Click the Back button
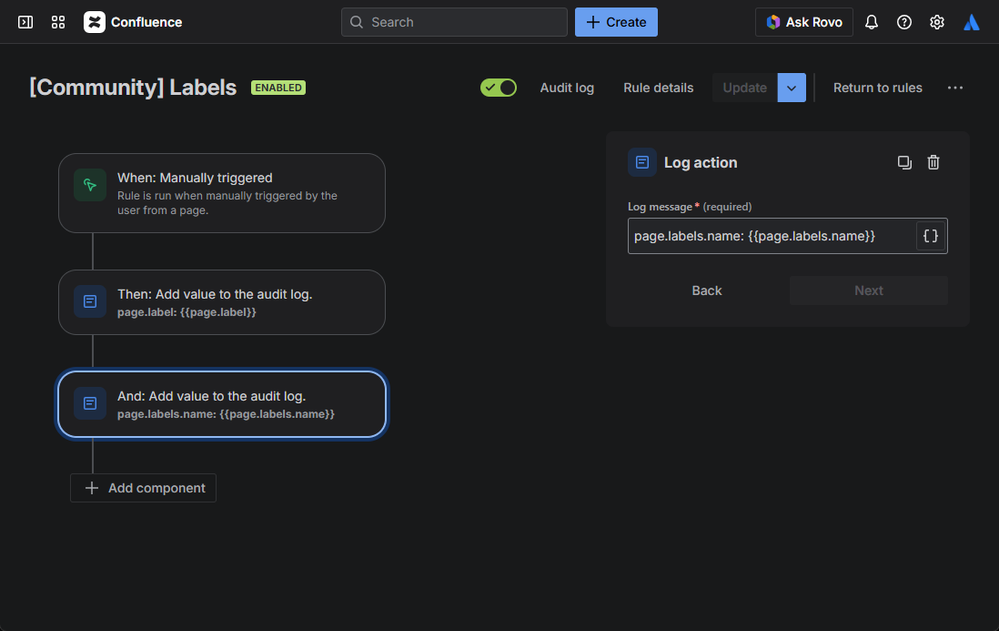The image size is (999, 631). click(x=707, y=291)
